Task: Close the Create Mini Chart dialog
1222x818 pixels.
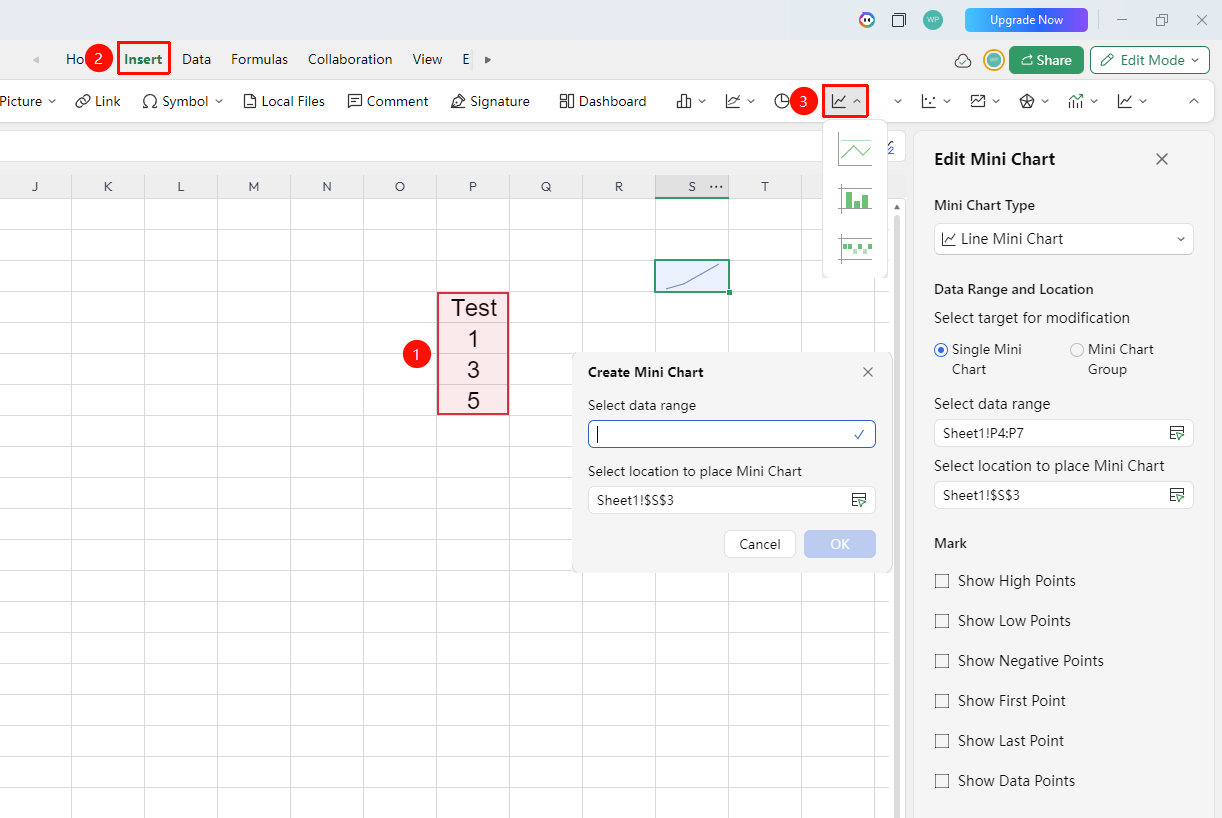Action: pyautogui.click(x=868, y=372)
